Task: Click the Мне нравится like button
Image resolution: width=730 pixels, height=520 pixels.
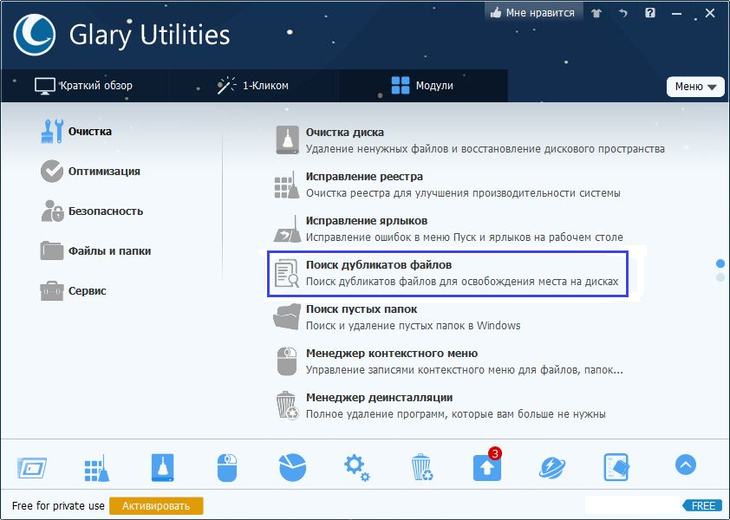Action: coord(531,13)
